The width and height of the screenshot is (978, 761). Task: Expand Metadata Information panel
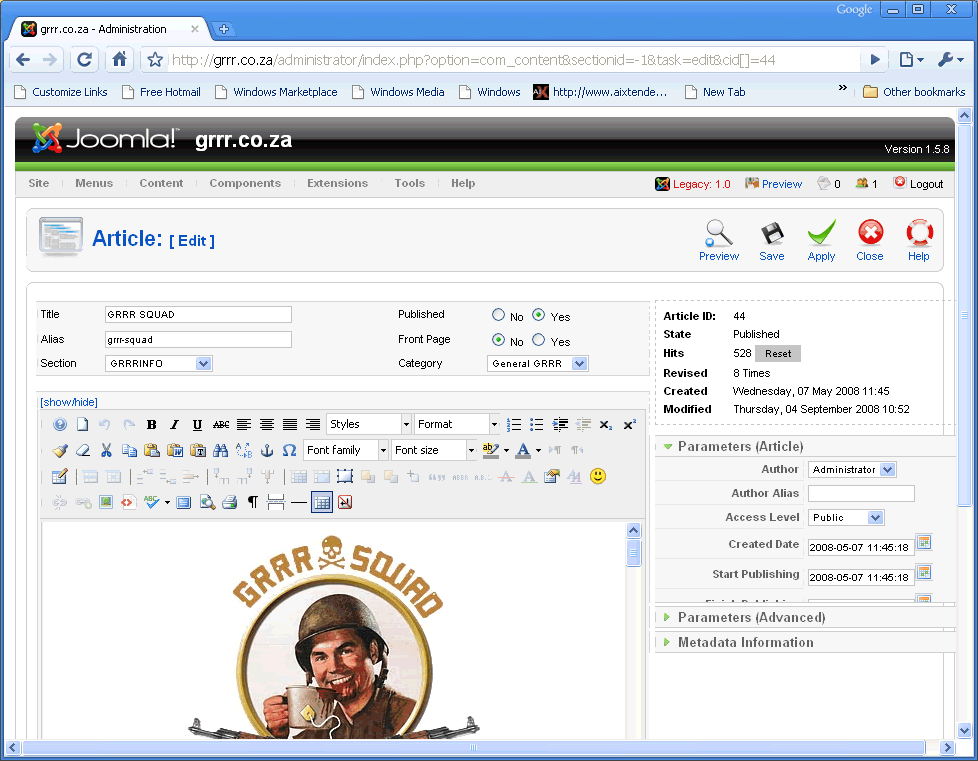point(745,642)
